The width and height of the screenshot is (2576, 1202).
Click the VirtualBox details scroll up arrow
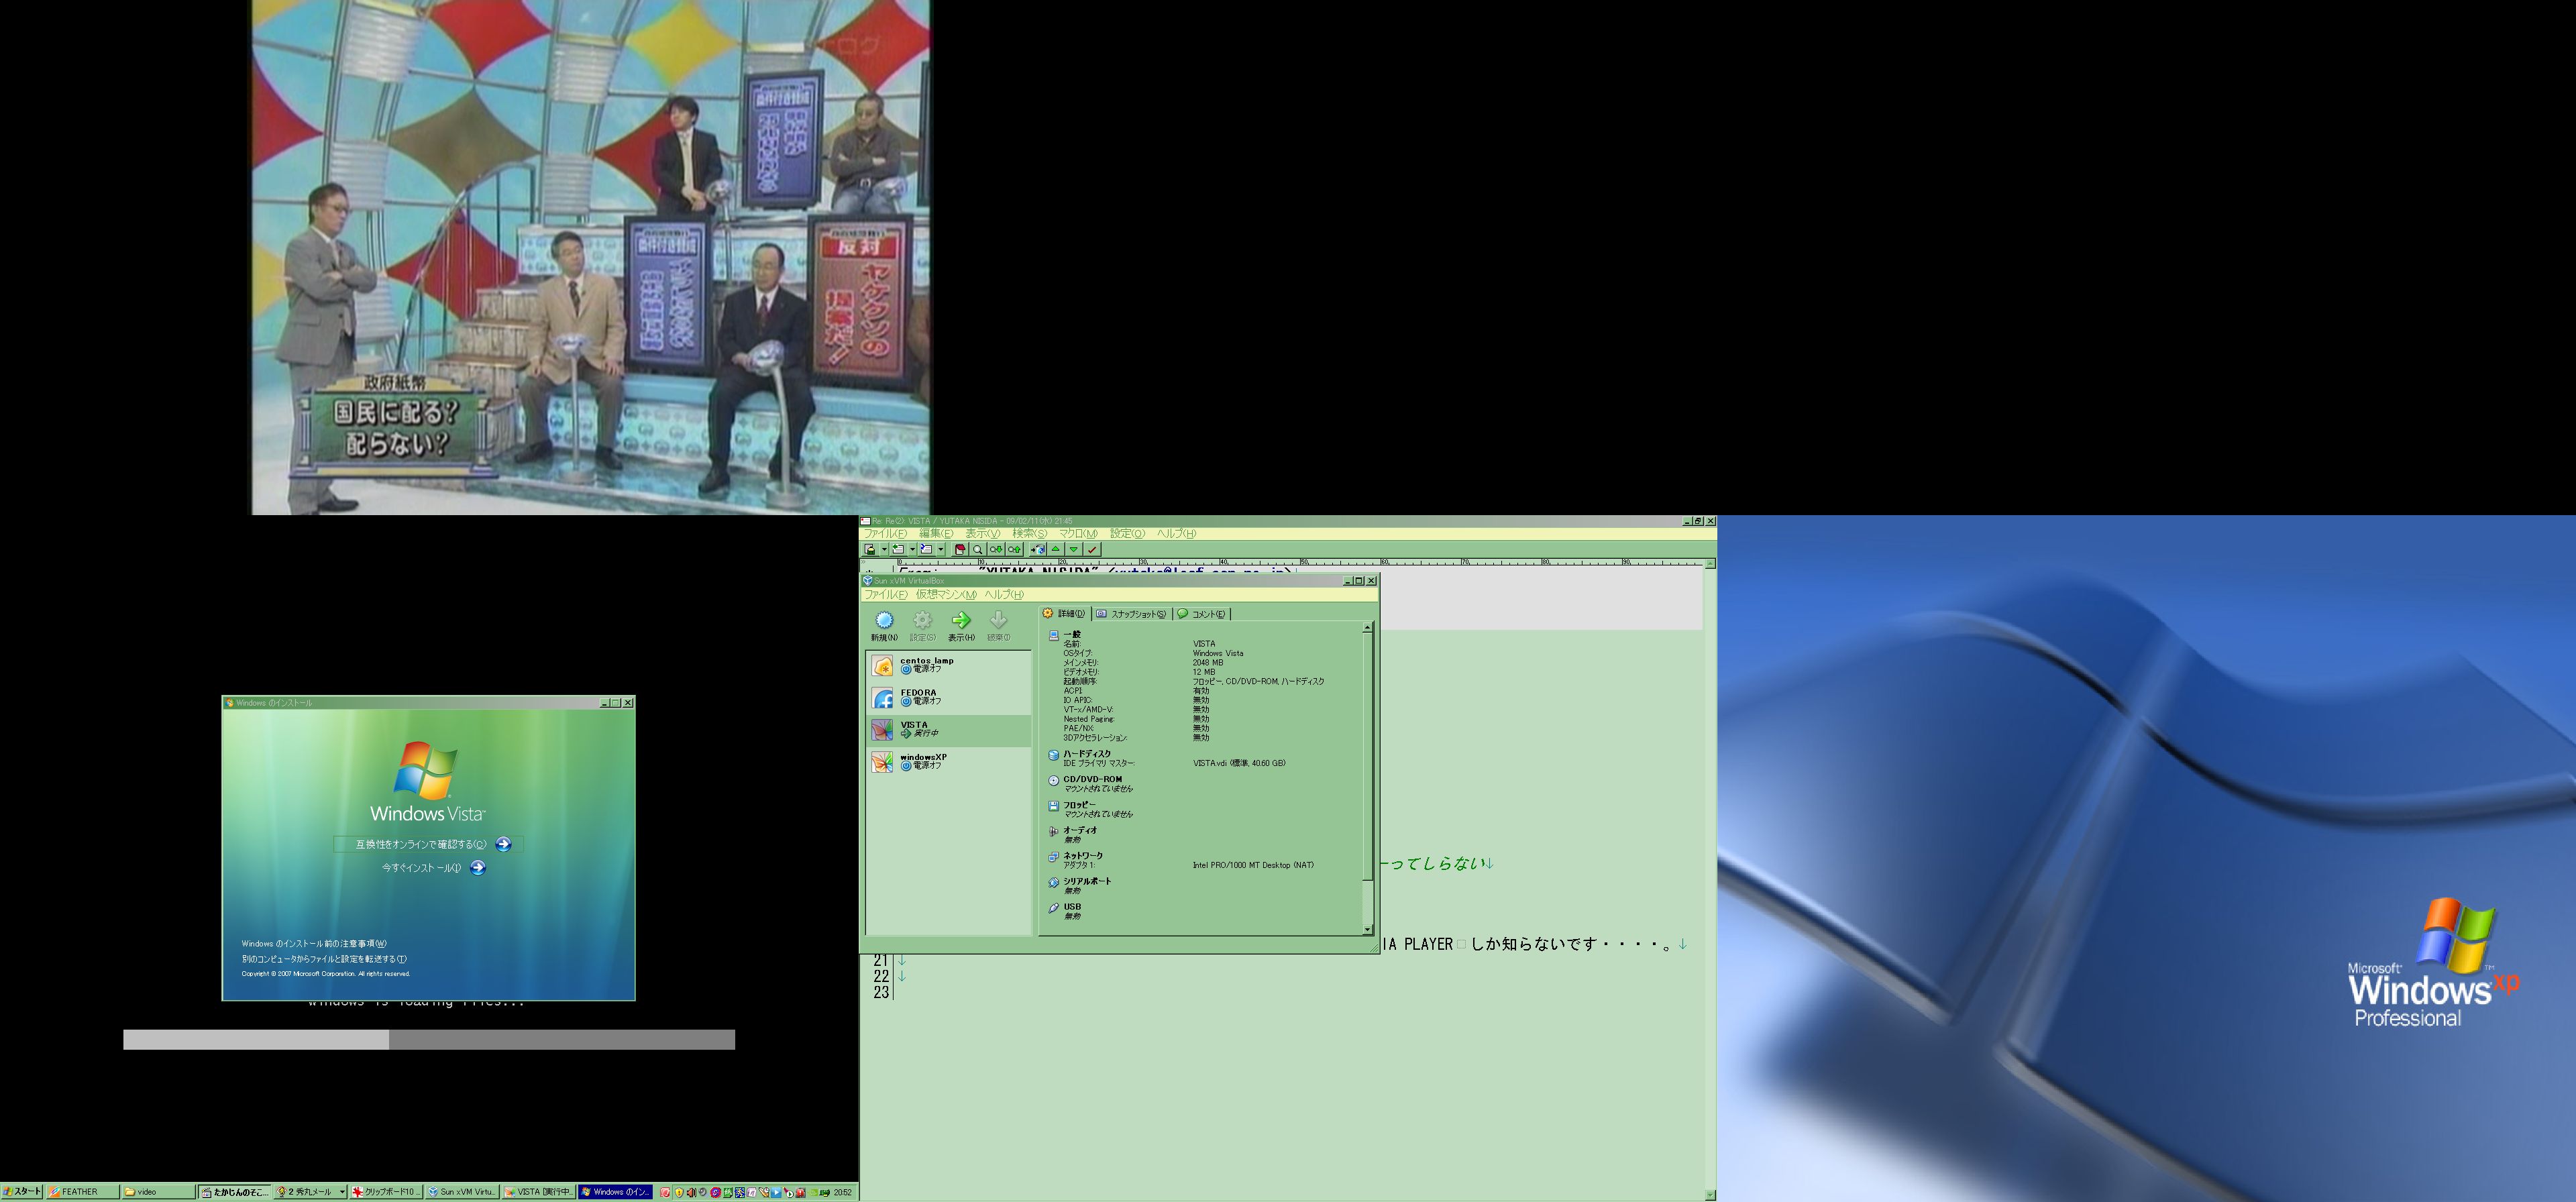pos(1368,628)
